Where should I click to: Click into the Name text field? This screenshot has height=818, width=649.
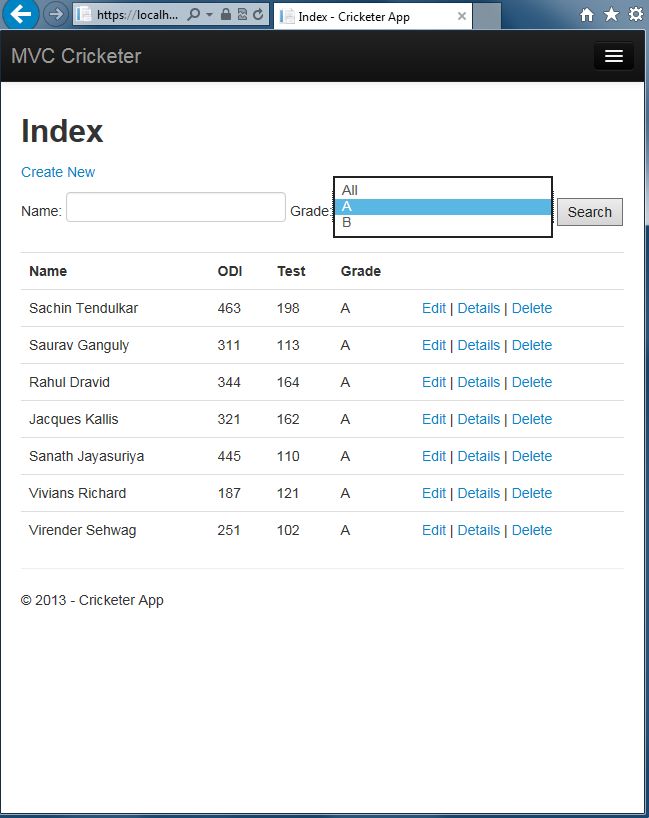[x=175, y=207]
